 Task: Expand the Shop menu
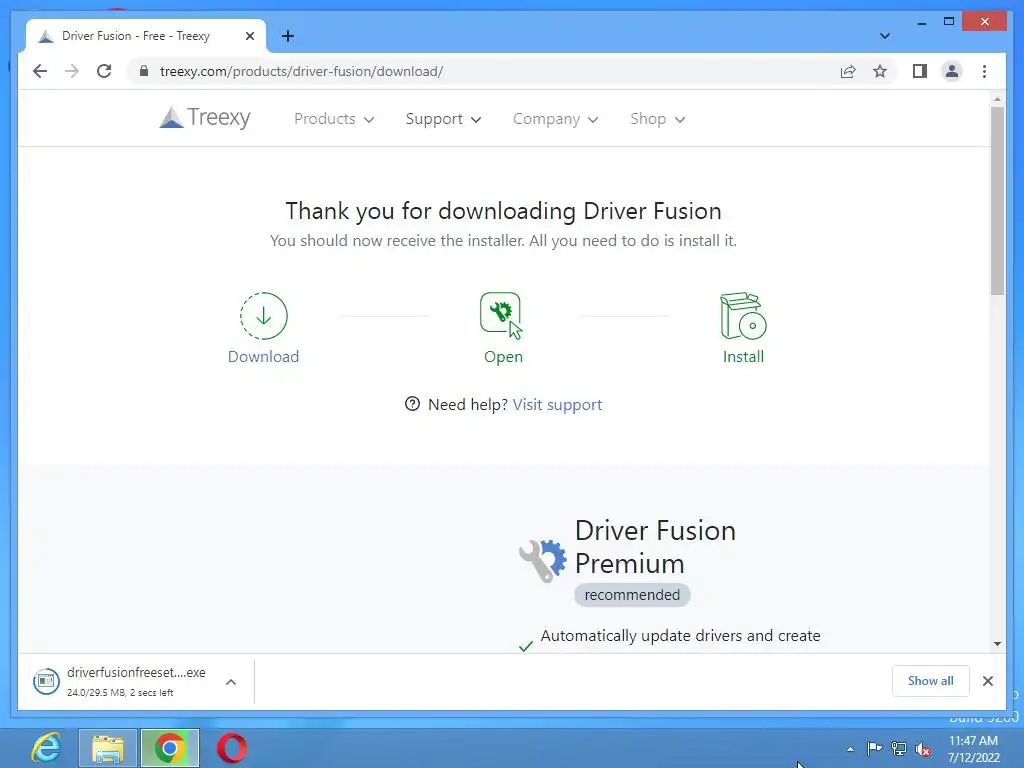pos(658,119)
